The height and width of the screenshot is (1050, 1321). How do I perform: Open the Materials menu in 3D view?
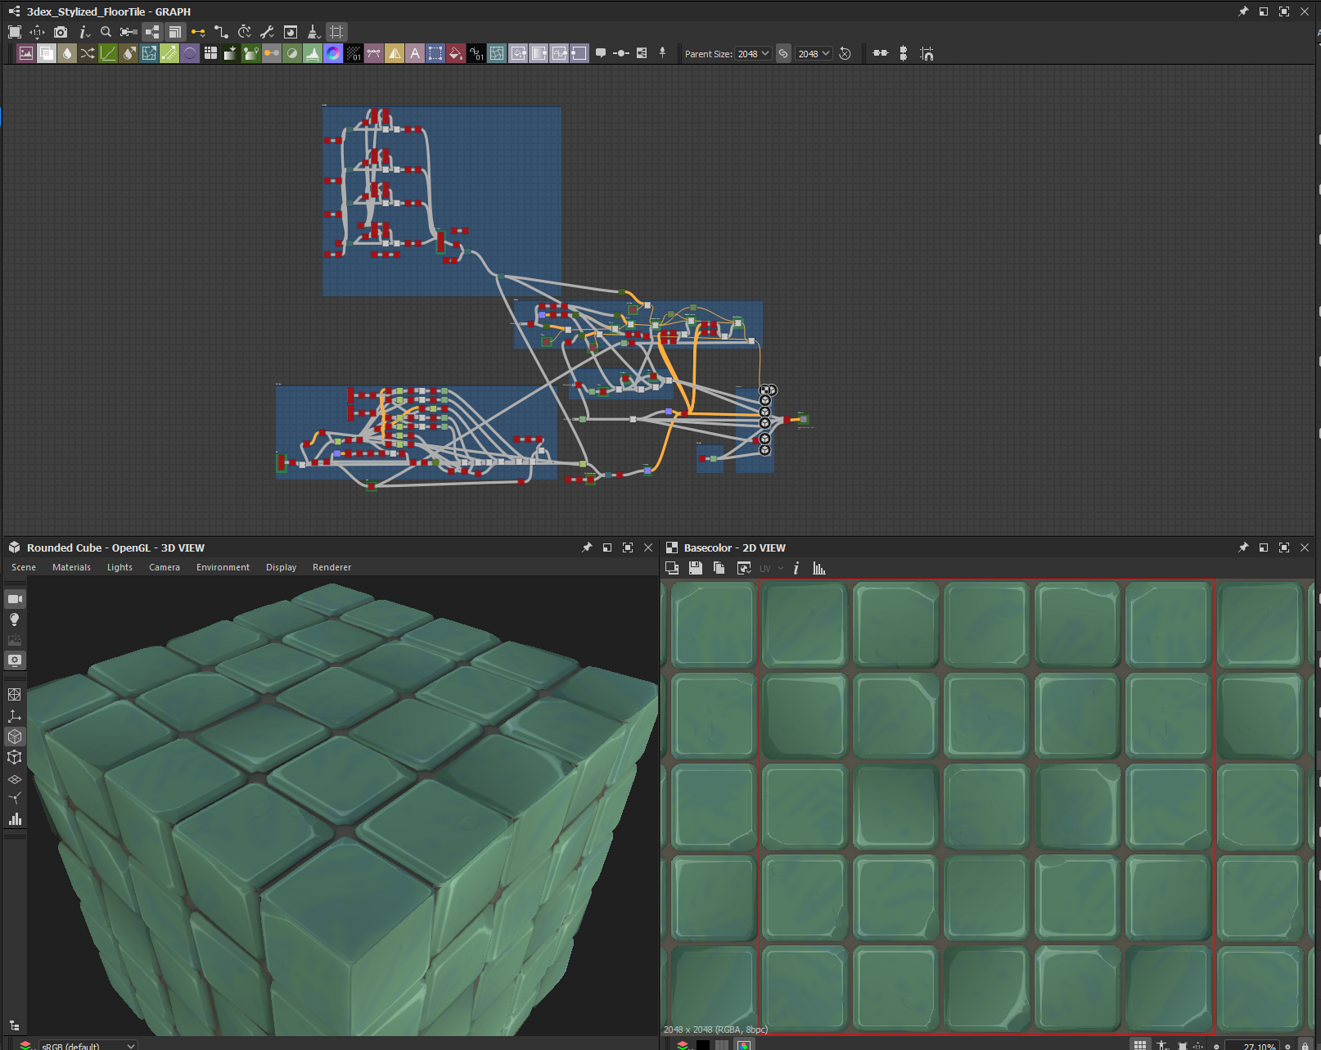click(71, 567)
